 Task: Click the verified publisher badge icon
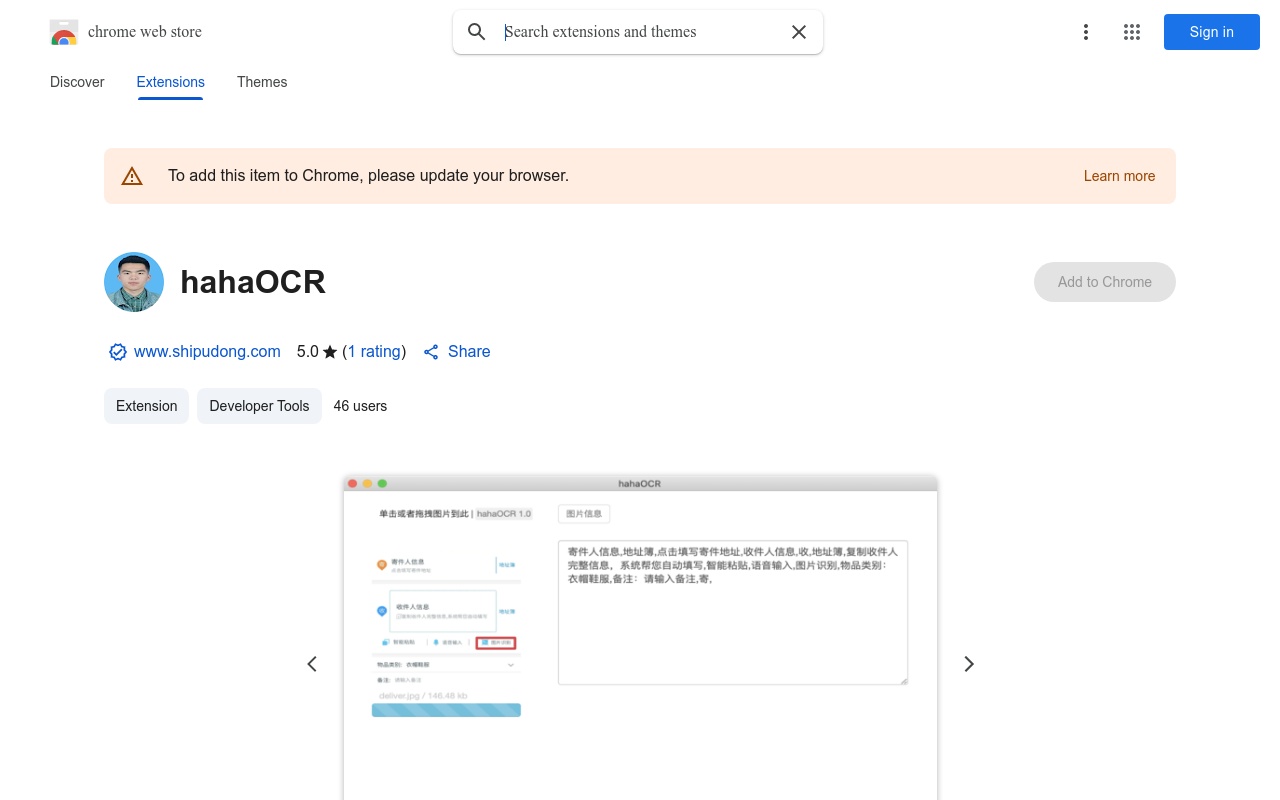(x=118, y=352)
